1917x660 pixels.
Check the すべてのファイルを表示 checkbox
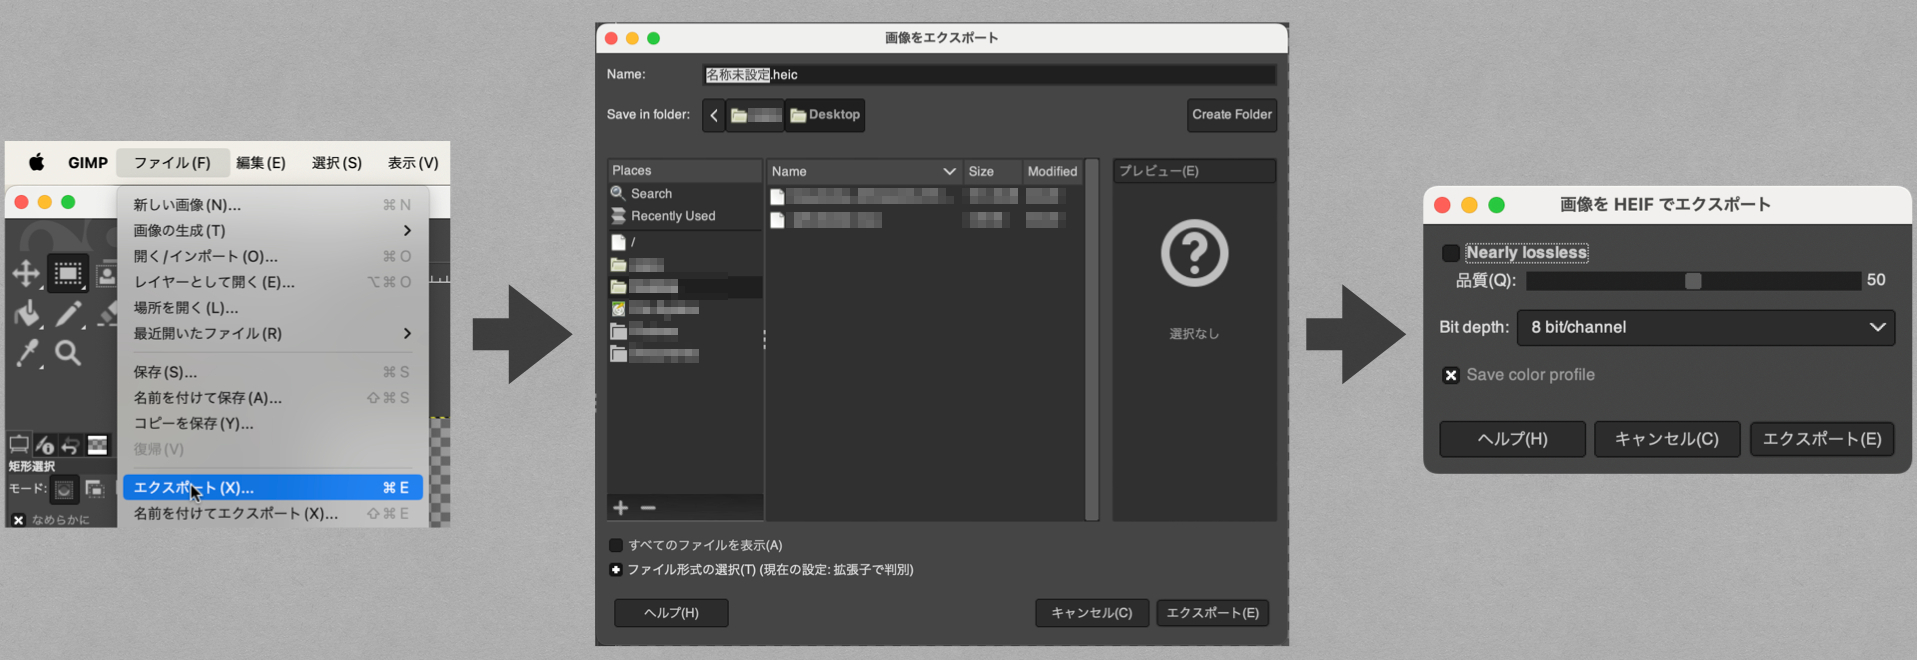click(x=616, y=545)
